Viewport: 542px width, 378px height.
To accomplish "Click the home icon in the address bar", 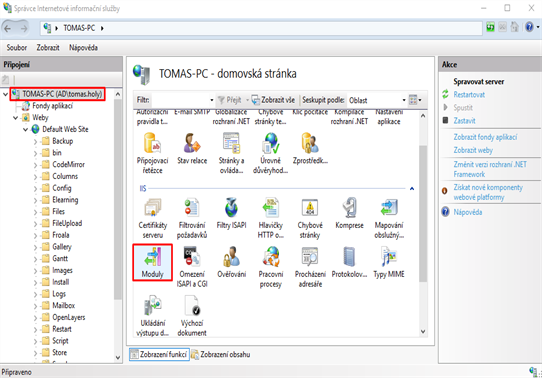I will coord(515,27).
